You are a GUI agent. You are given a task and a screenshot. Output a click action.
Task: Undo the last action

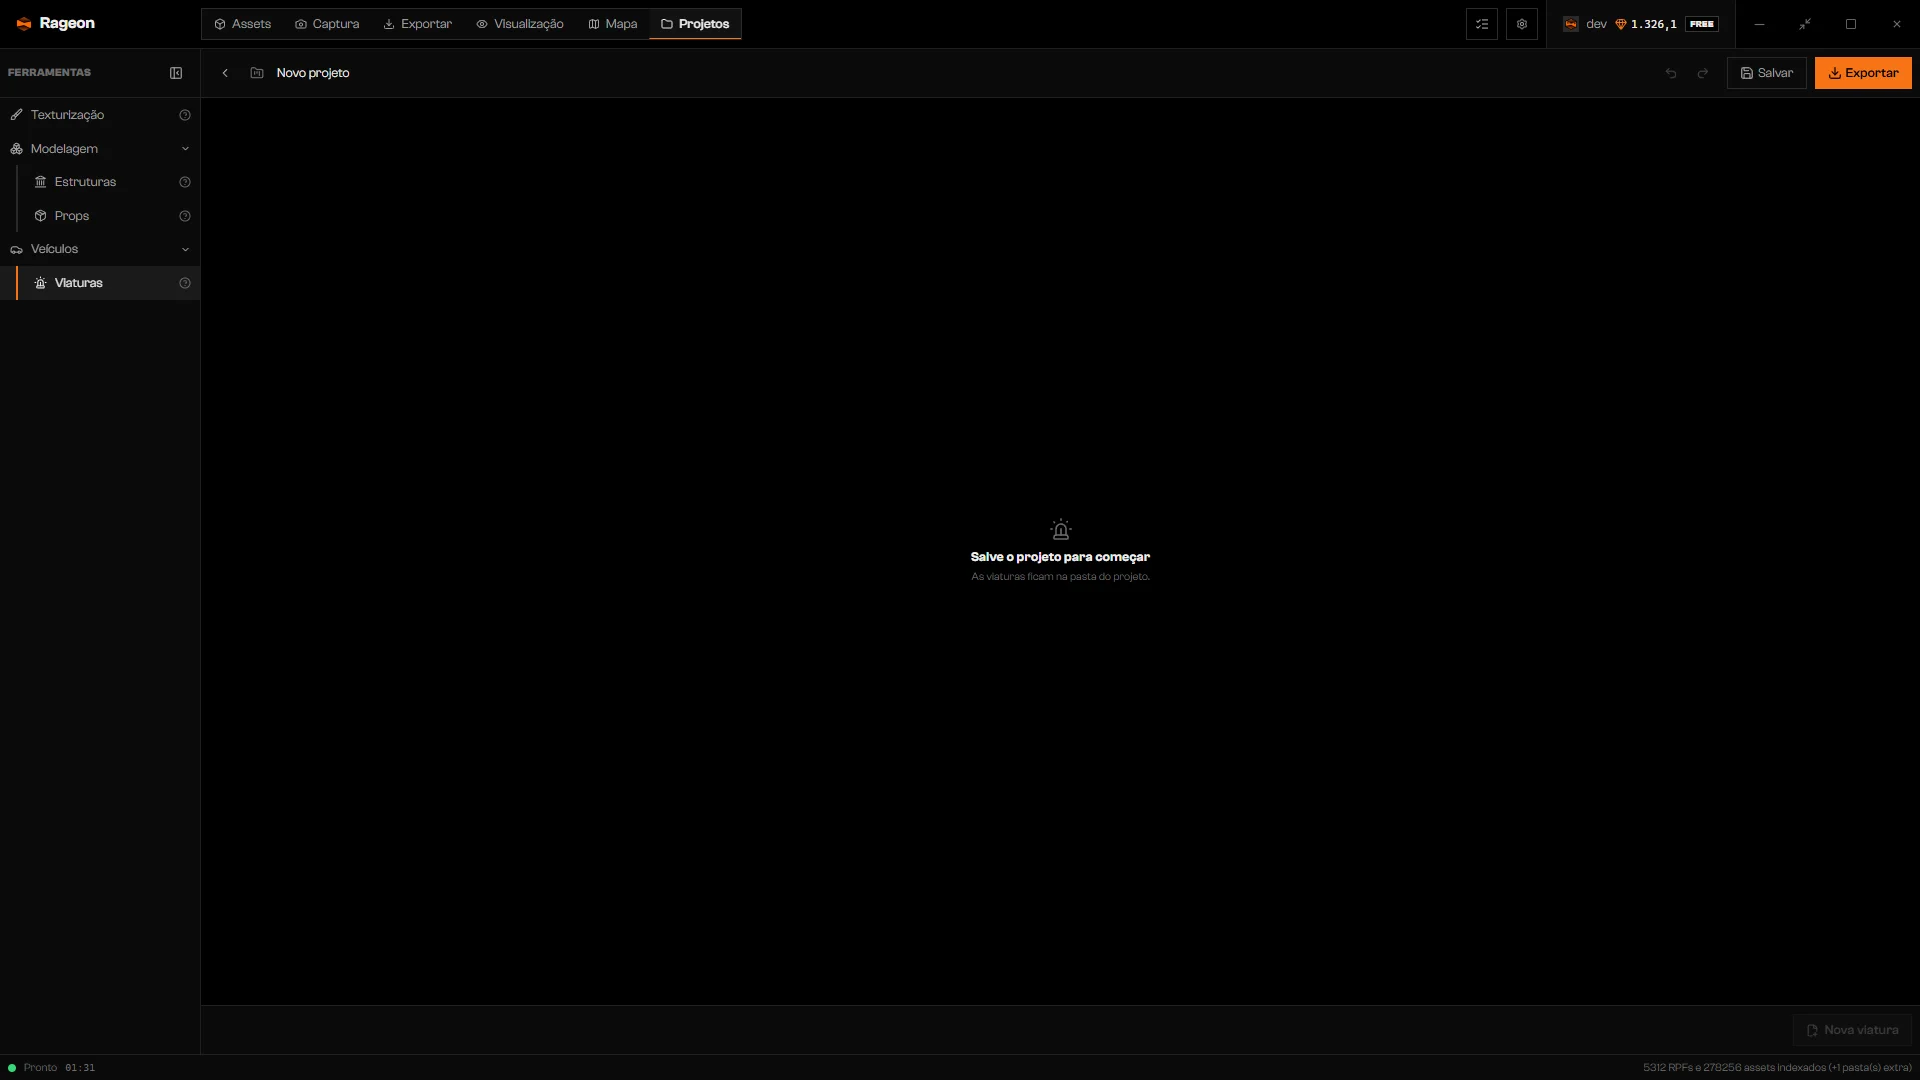[1671, 73]
